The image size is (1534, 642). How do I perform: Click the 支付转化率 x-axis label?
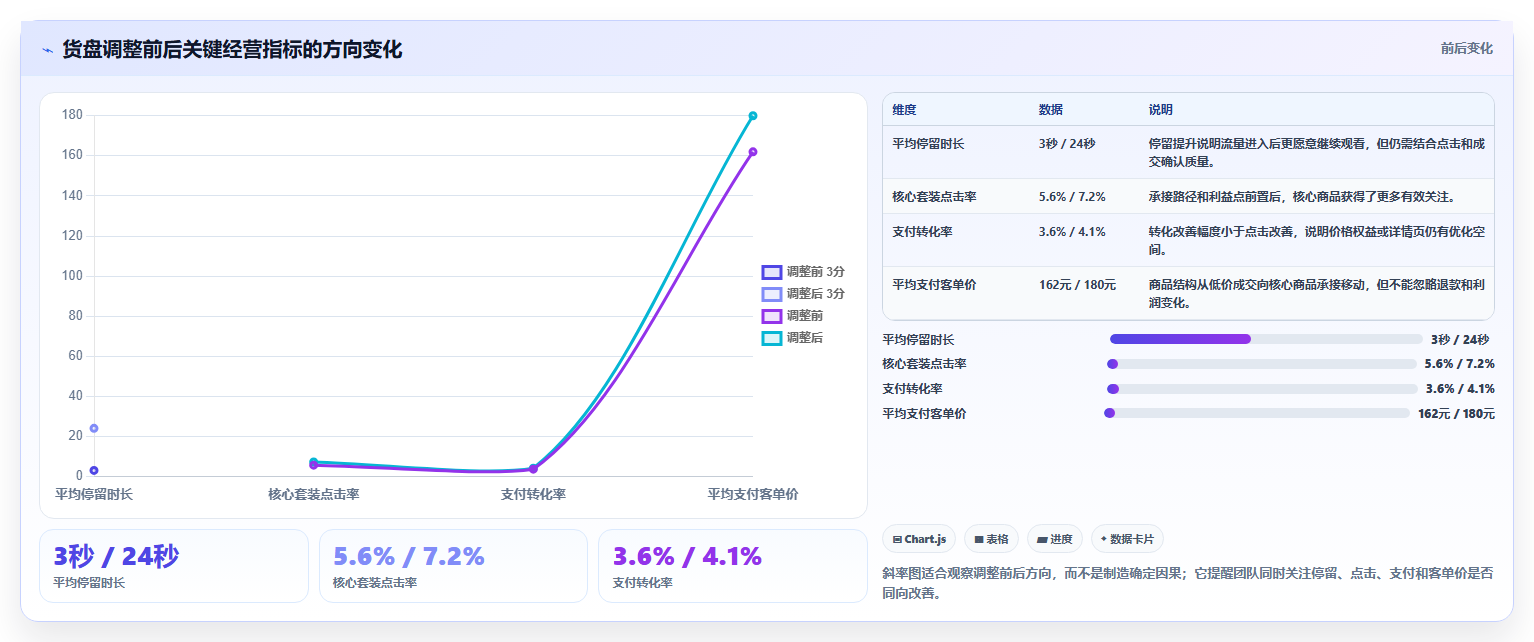[x=533, y=494]
